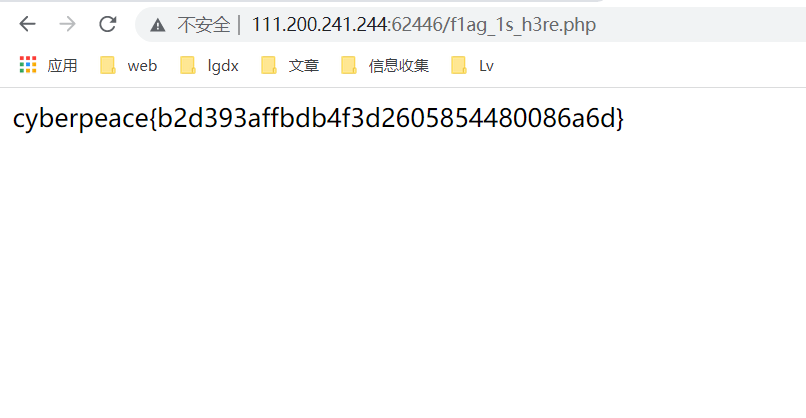Viewport: 806px width, 418px height.
Task: Expand the web bookmarks folder label
Action: pyautogui.click(x=142, y=66)
